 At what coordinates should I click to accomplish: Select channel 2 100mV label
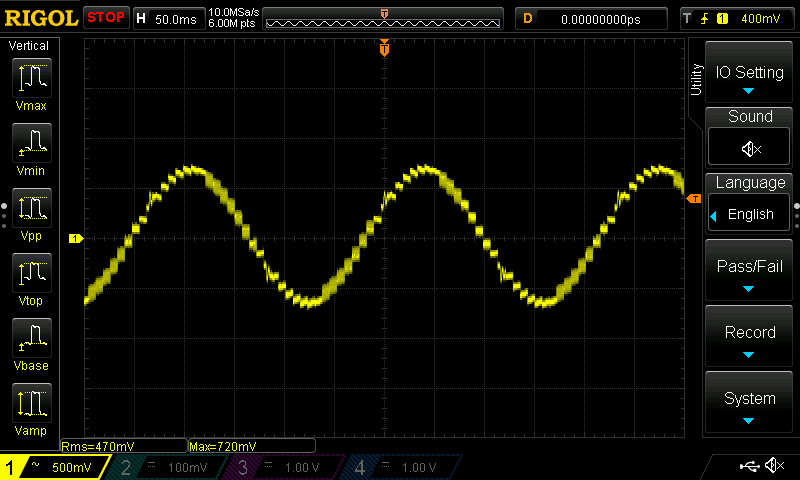pos(187,467)
